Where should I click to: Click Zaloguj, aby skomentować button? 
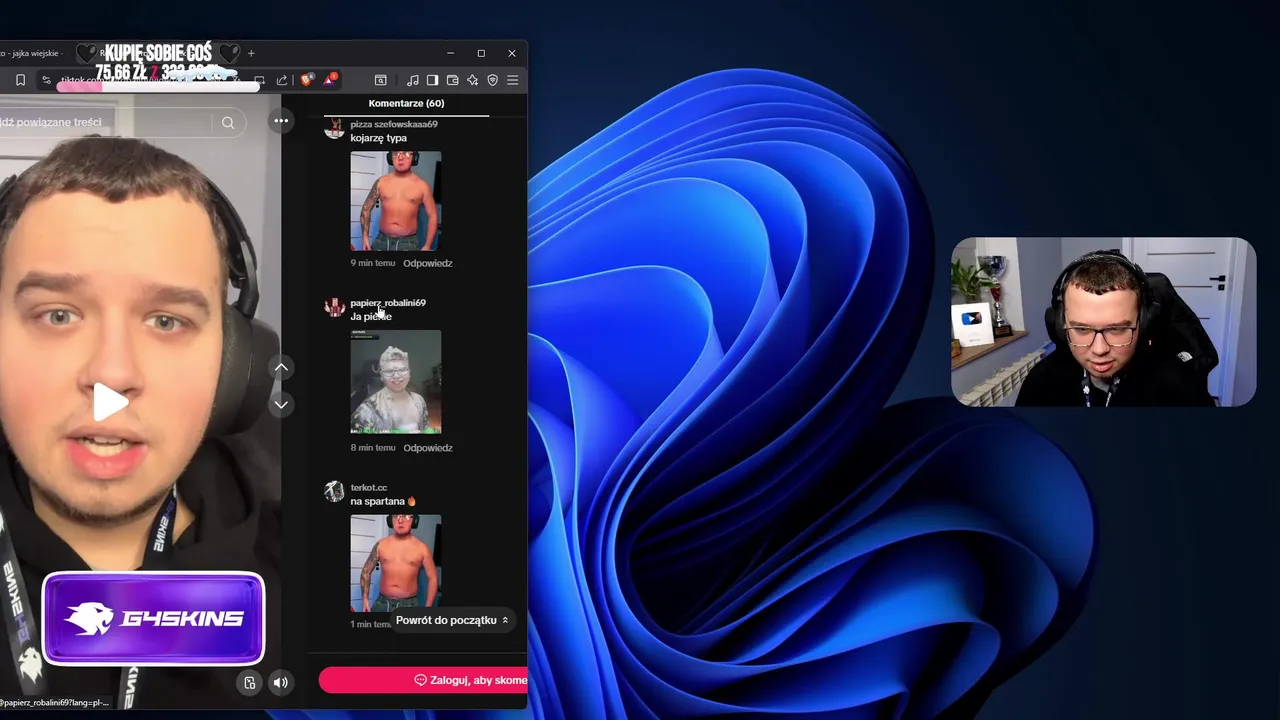click(x=423, y=680)
